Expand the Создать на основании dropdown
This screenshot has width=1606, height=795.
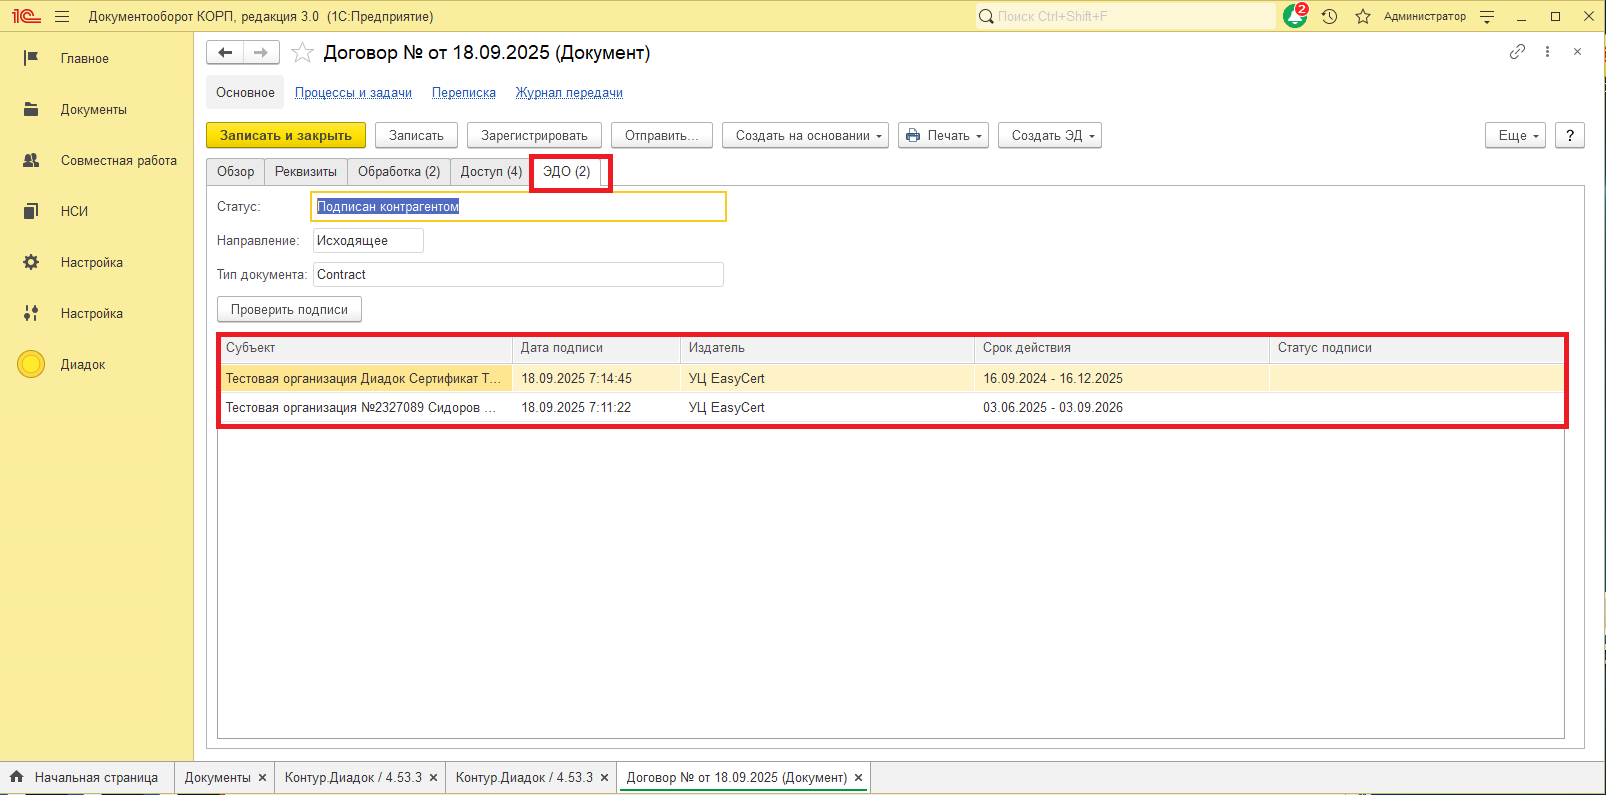coord(805,136)
